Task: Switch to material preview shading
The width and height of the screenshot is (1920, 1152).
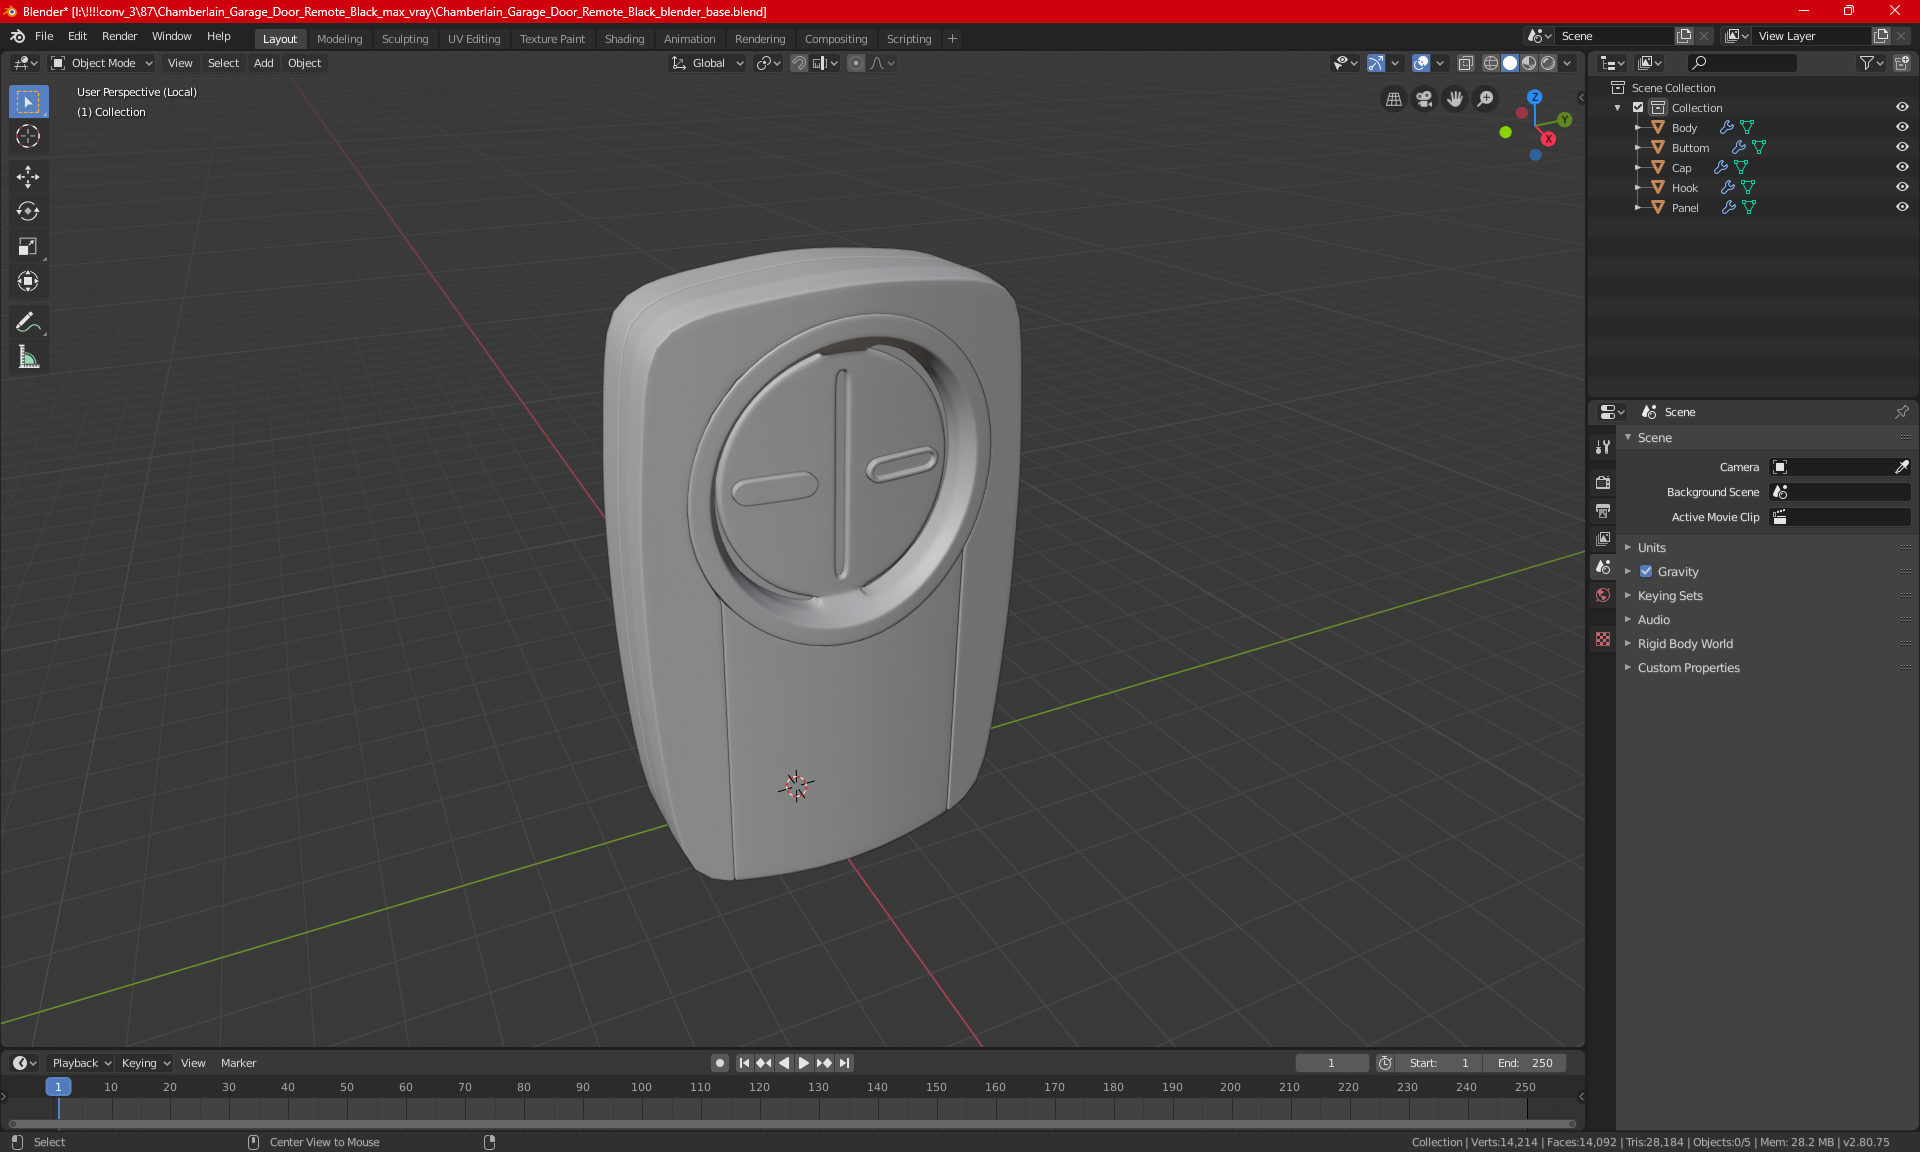Action: pos(1529,63)
